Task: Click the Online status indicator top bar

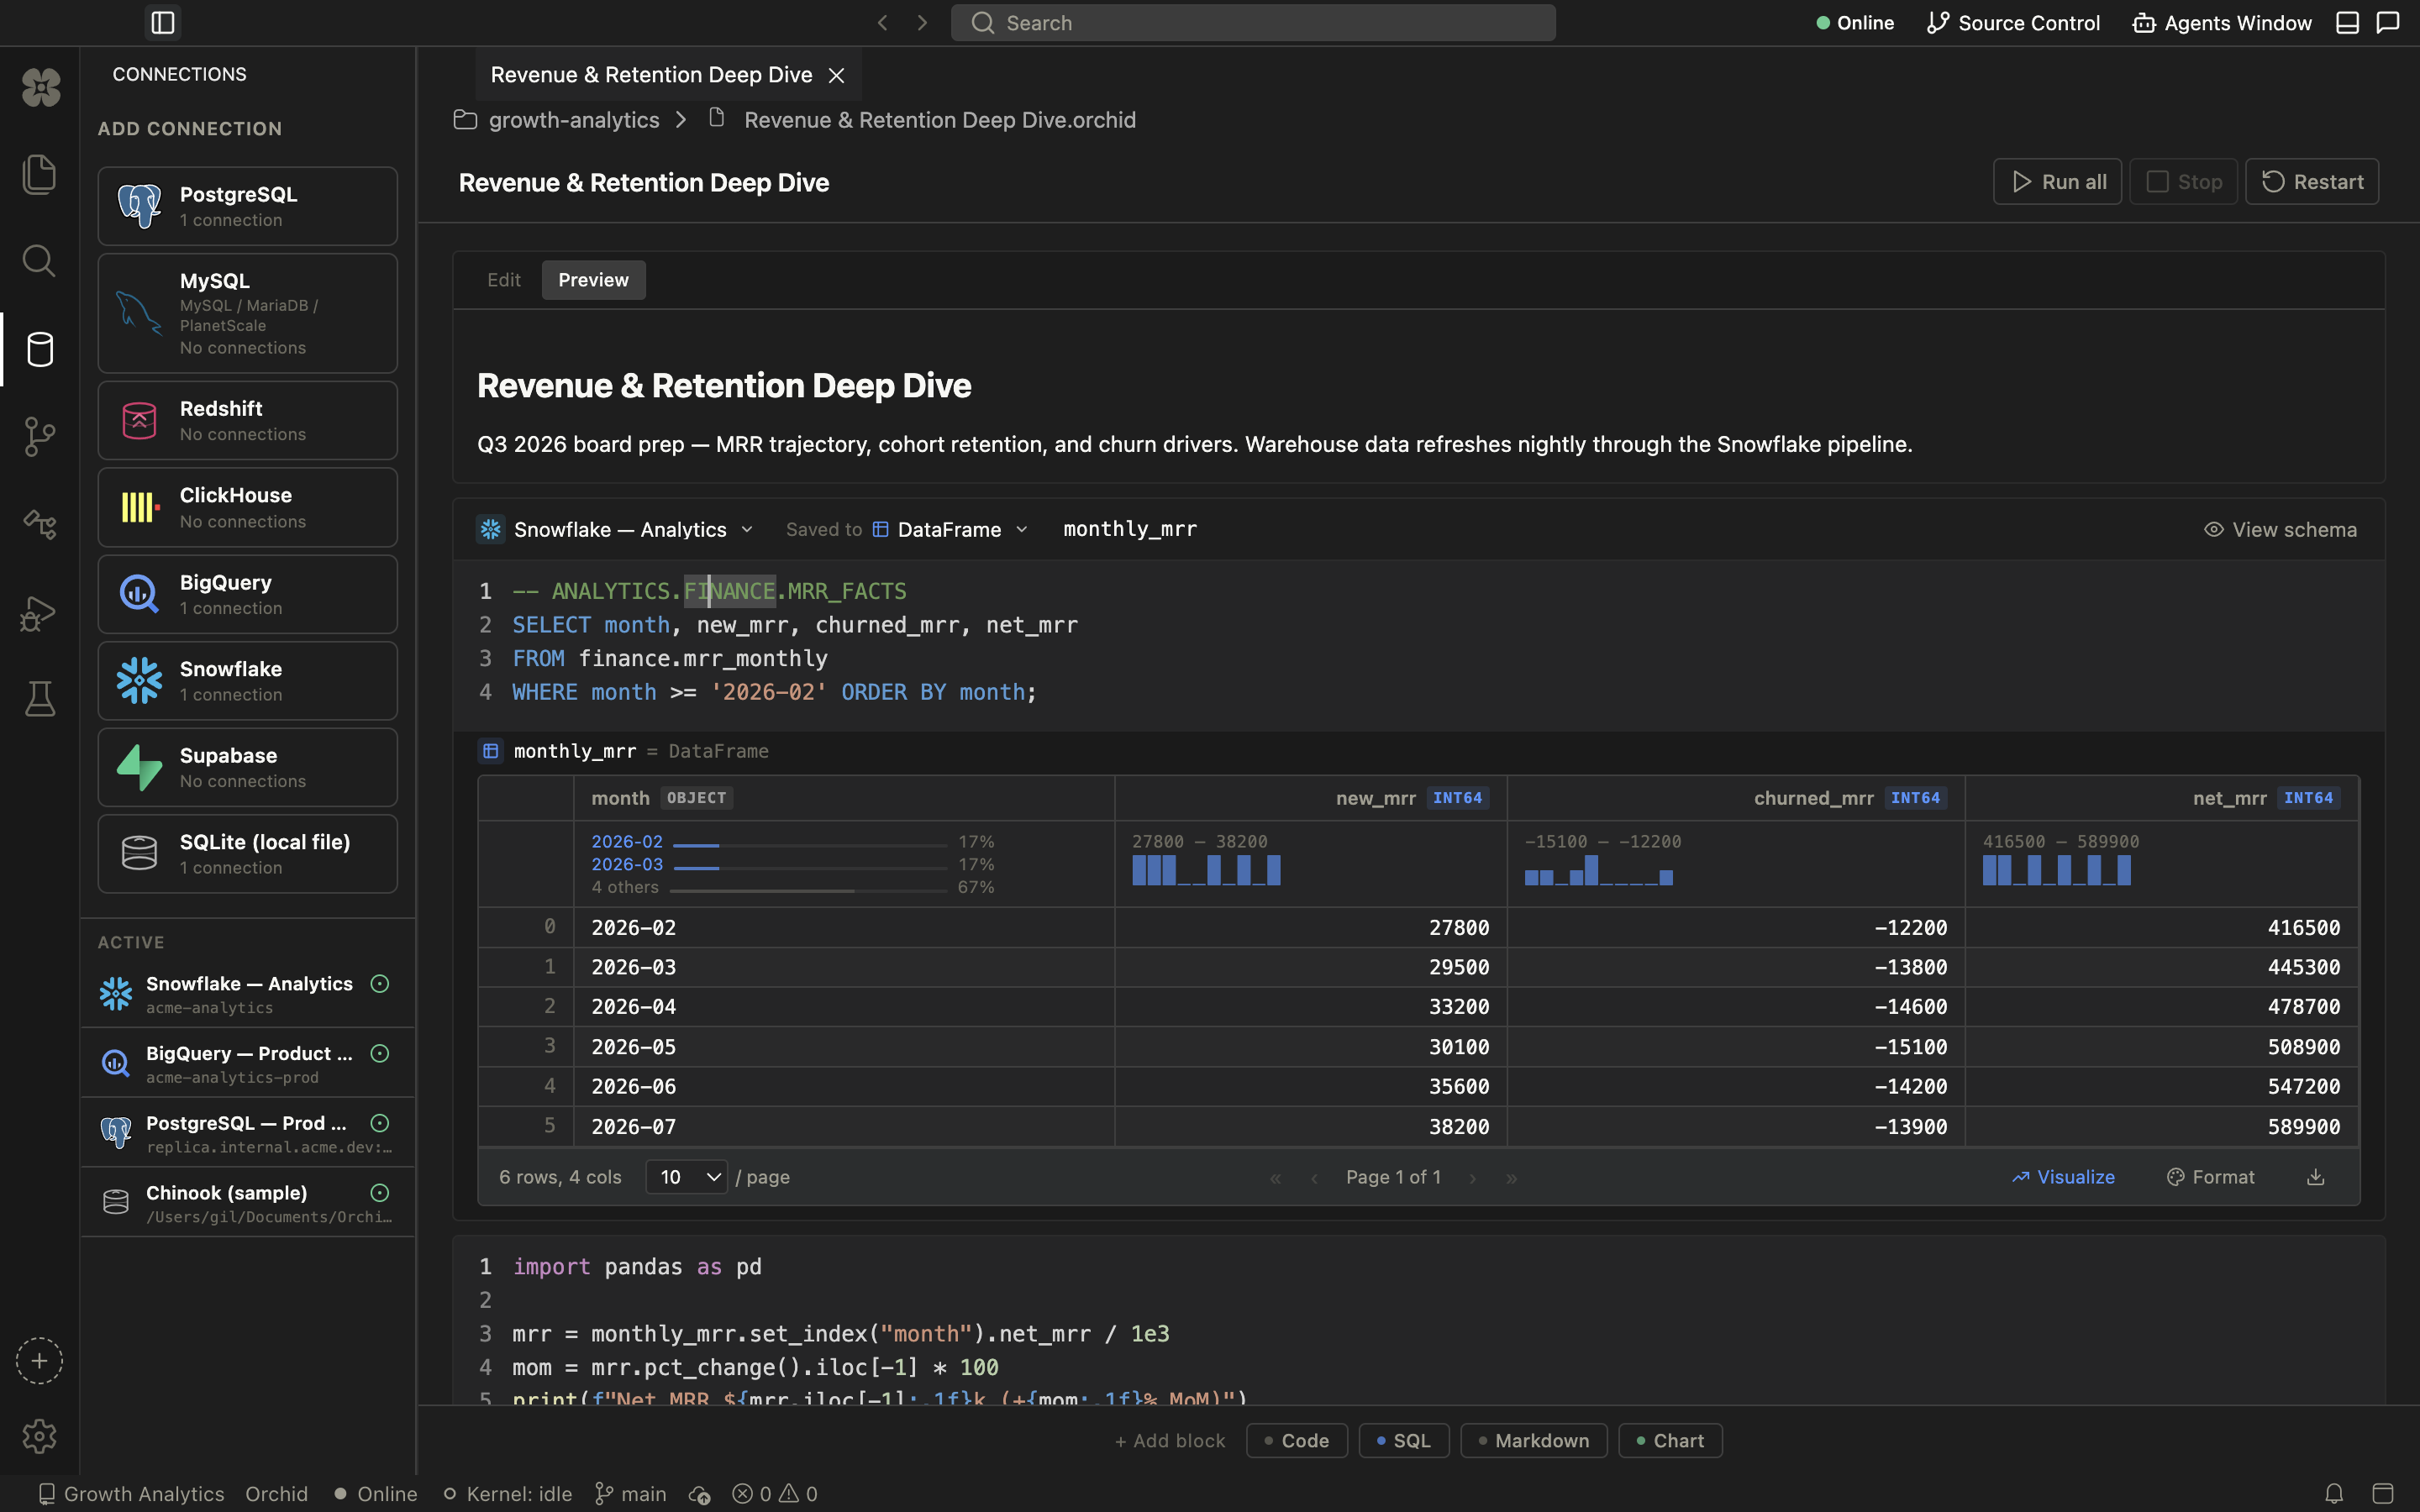Action: [1855, 22]
